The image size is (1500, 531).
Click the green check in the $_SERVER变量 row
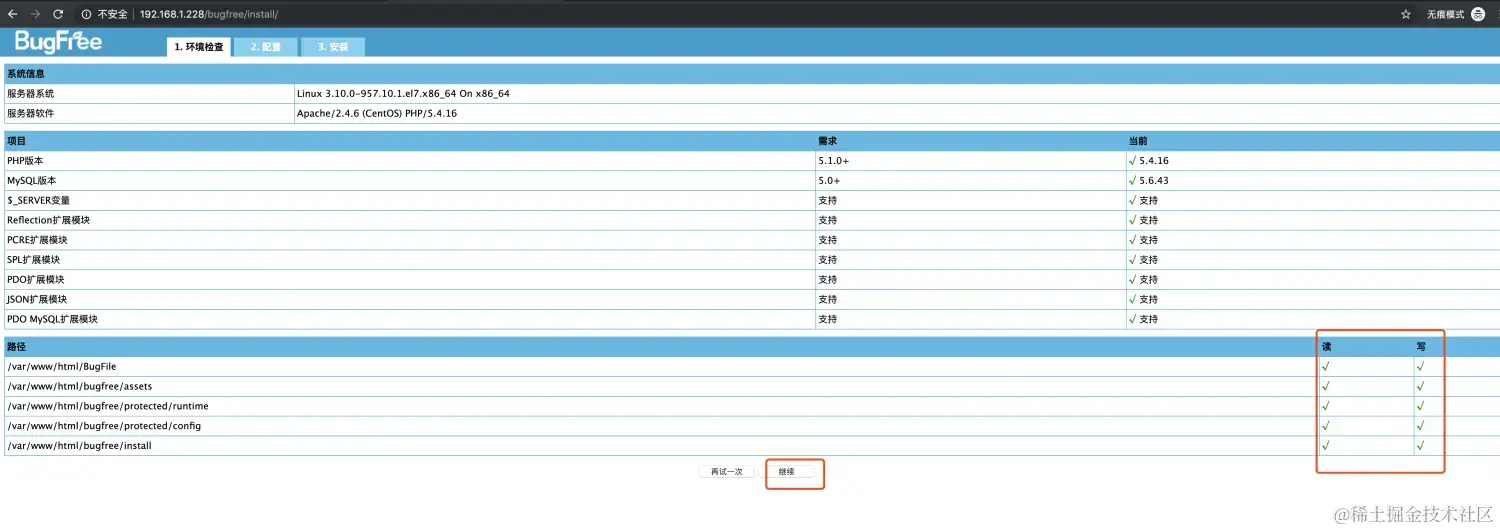tap(1132, 200)
